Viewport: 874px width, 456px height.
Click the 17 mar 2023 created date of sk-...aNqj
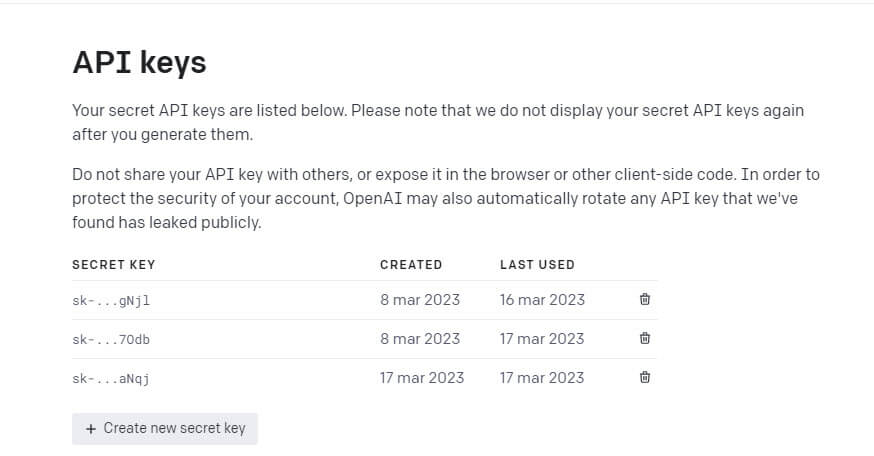422,377
